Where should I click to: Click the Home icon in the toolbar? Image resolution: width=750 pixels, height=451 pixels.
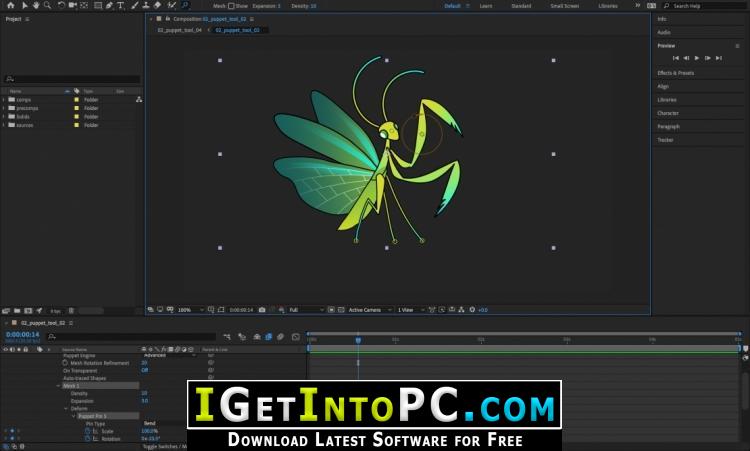tap(11, 6)
